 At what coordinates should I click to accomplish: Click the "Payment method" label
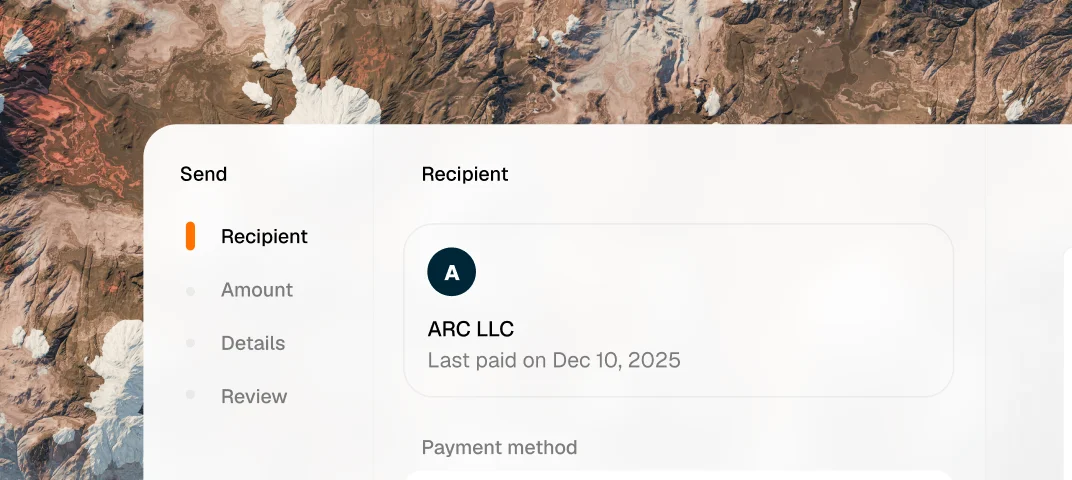[x=499, y=447]
